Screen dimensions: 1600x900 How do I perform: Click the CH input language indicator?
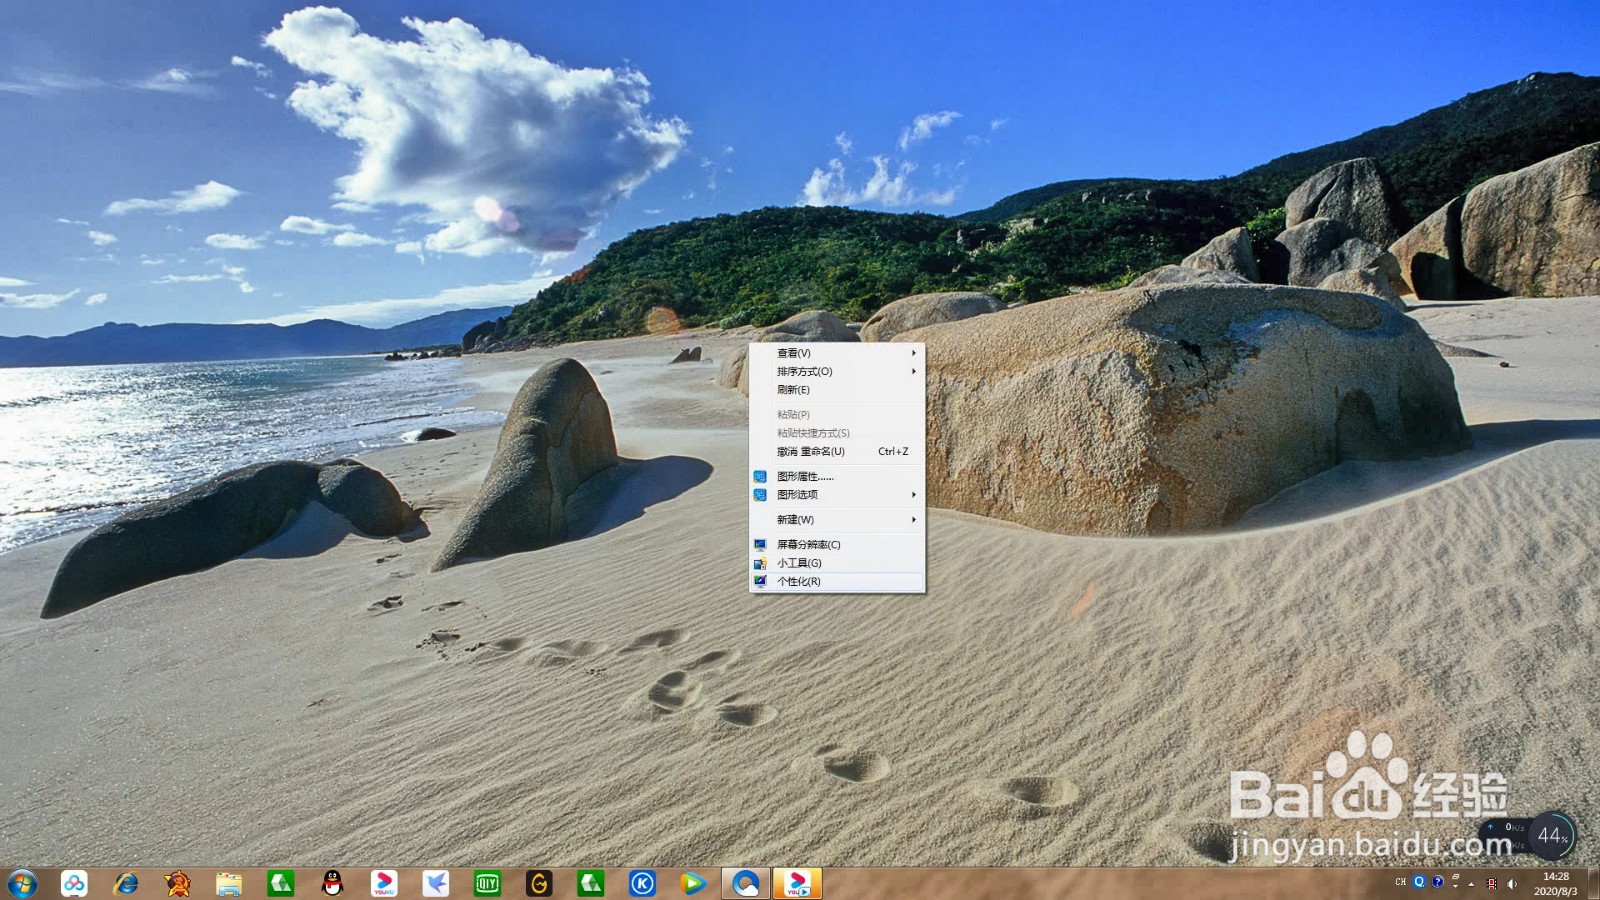1401,882
